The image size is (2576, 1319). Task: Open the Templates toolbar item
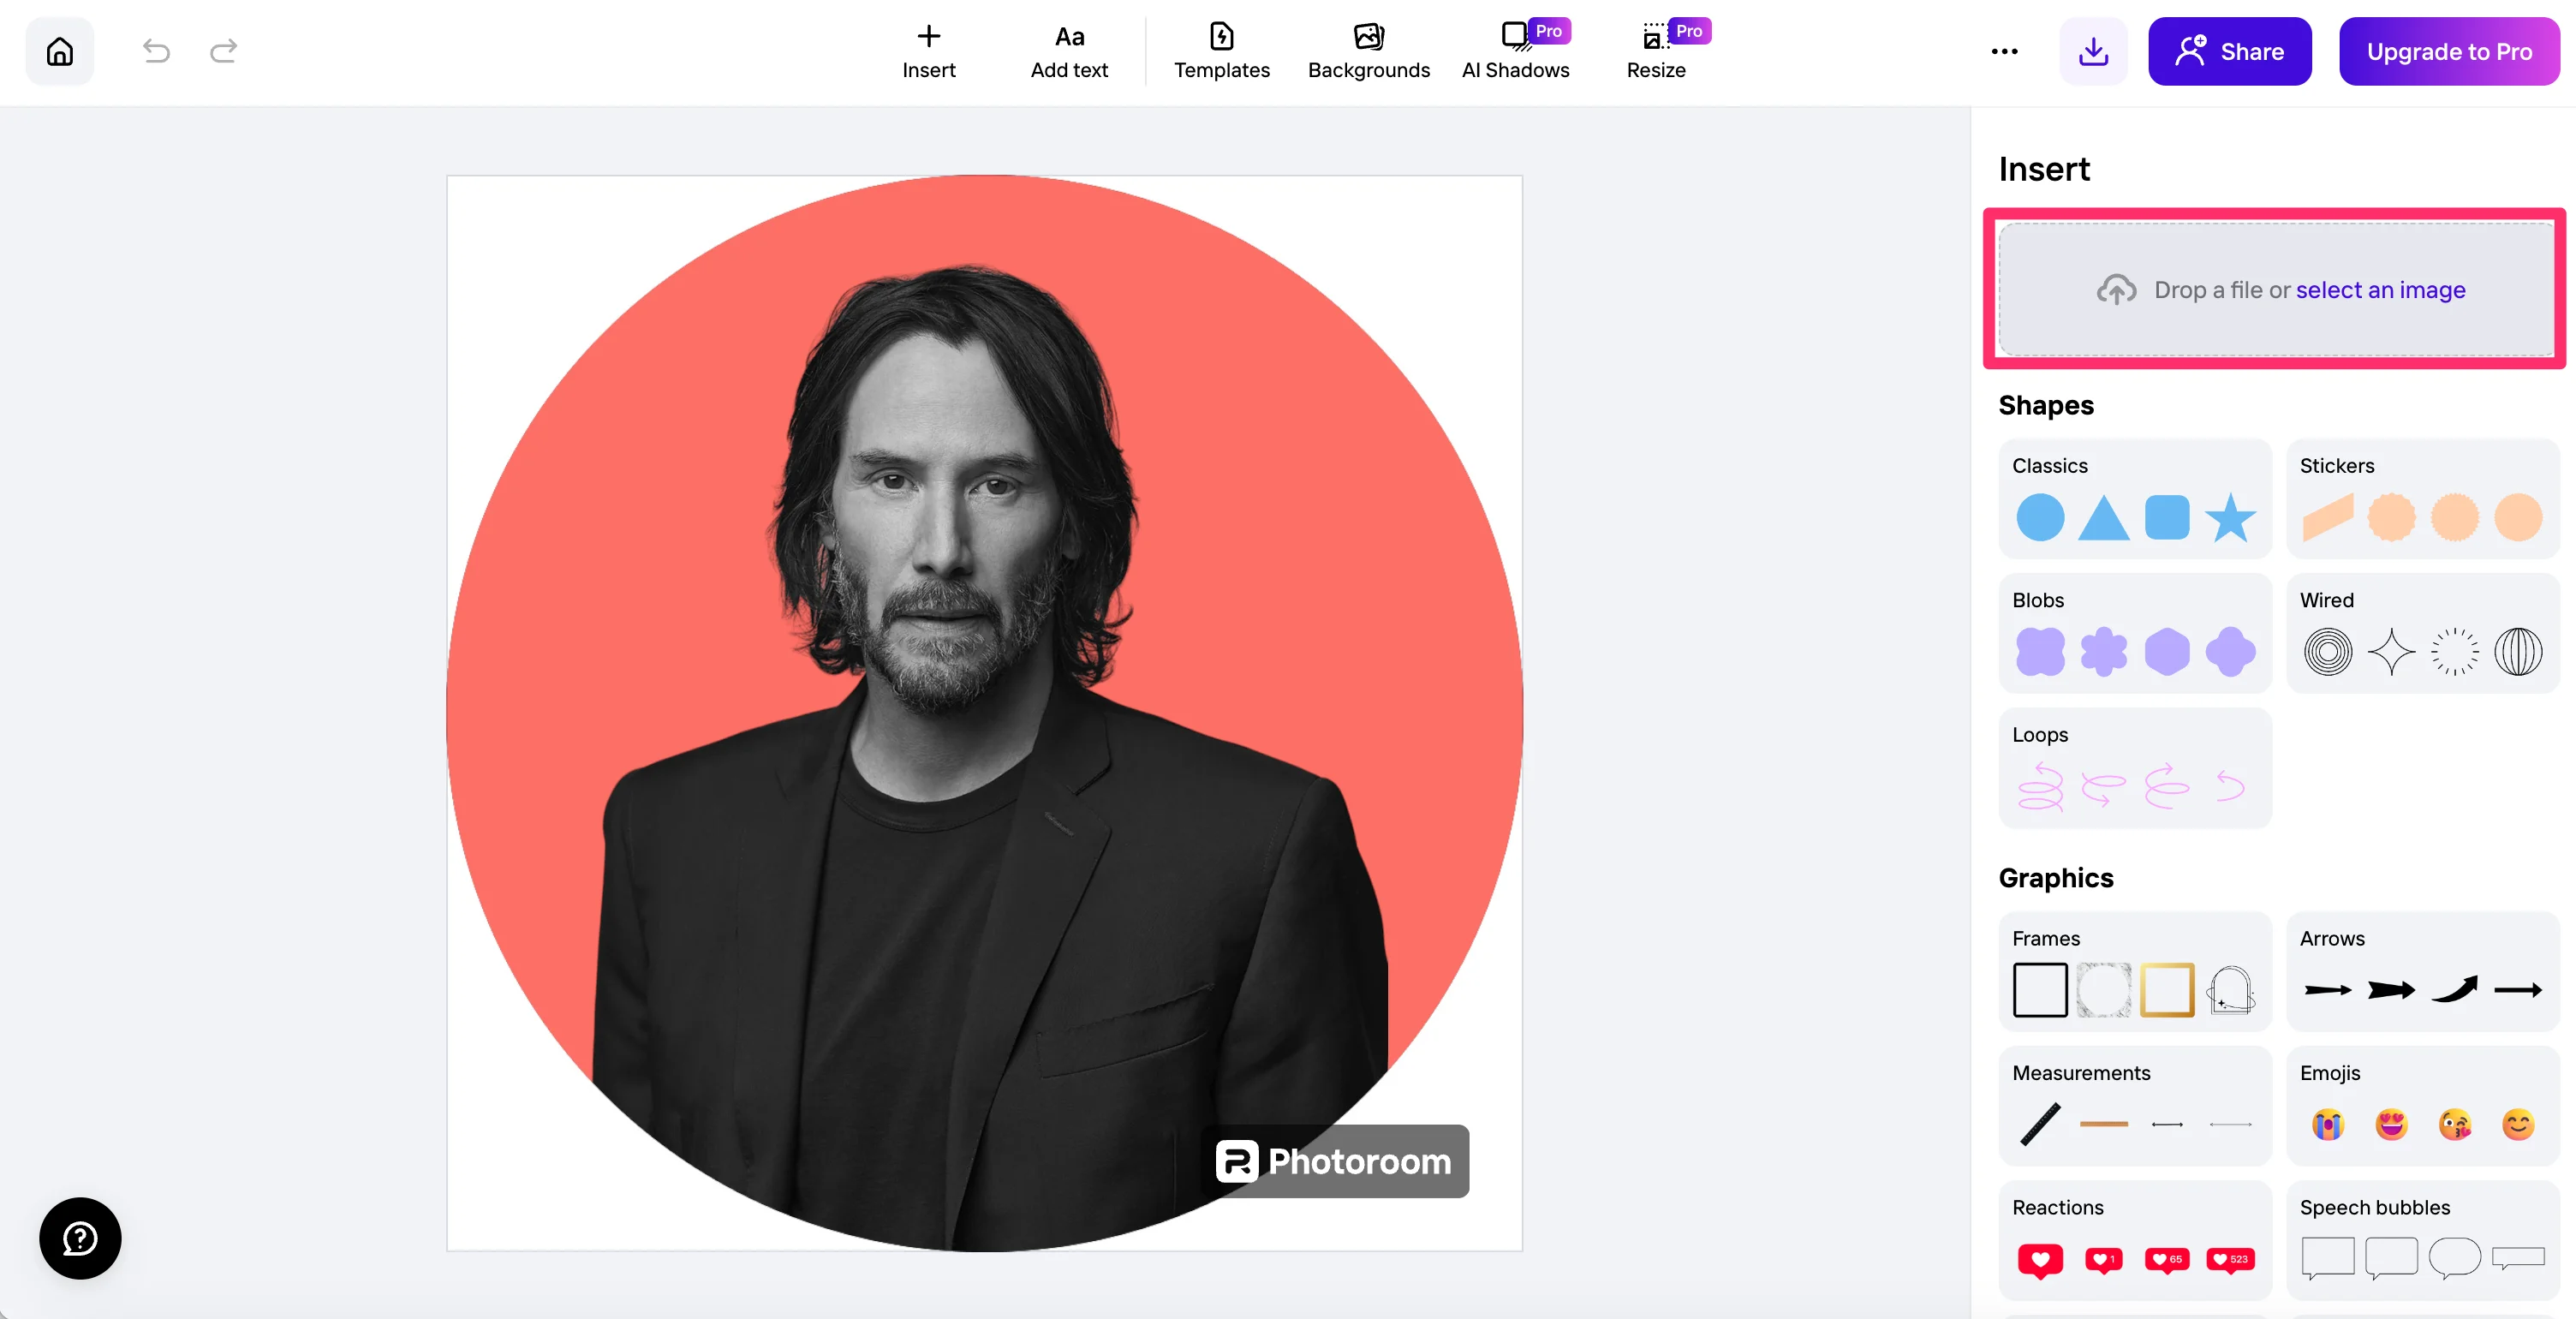[x=1221, y=51]
